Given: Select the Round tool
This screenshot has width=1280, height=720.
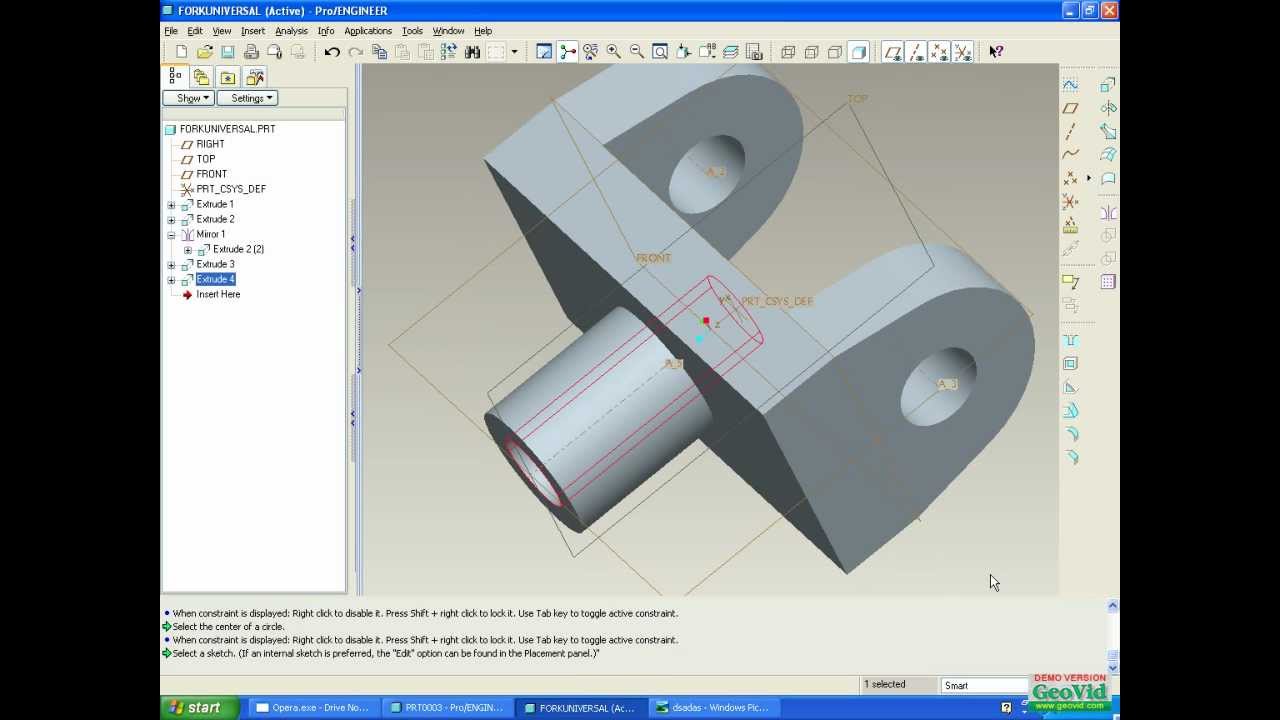Looking at the screenshot, I should (x=1070, y=433).
